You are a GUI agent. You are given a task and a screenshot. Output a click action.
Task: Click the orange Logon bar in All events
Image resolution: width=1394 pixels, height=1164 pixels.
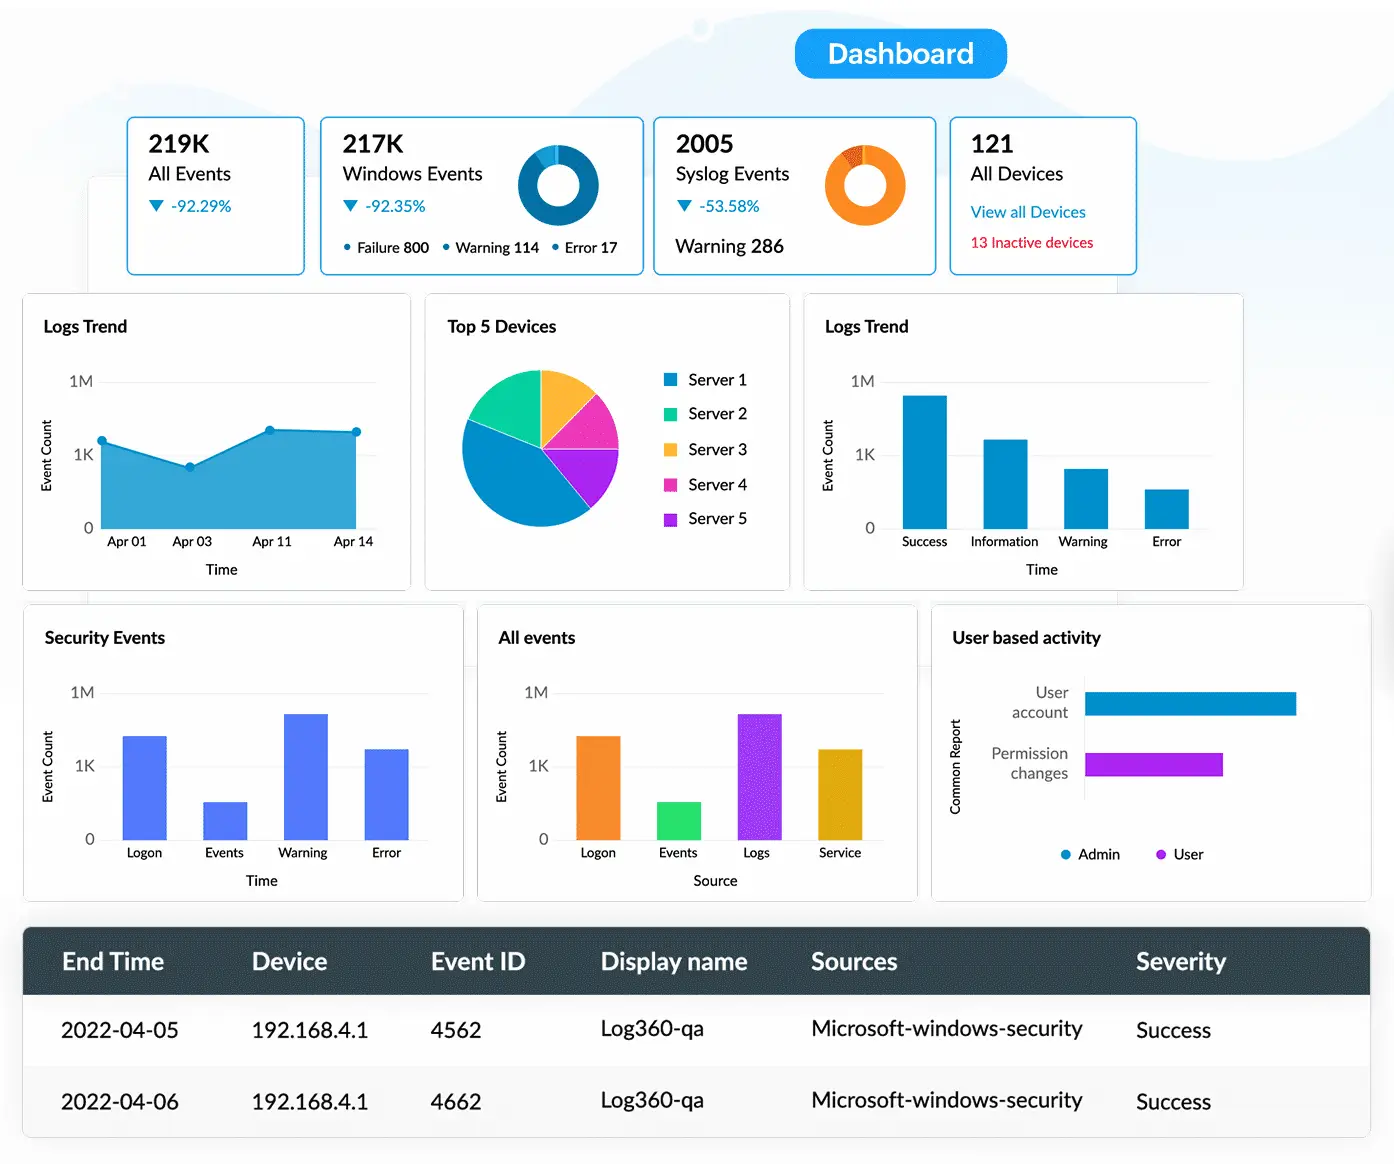point(598,788)
